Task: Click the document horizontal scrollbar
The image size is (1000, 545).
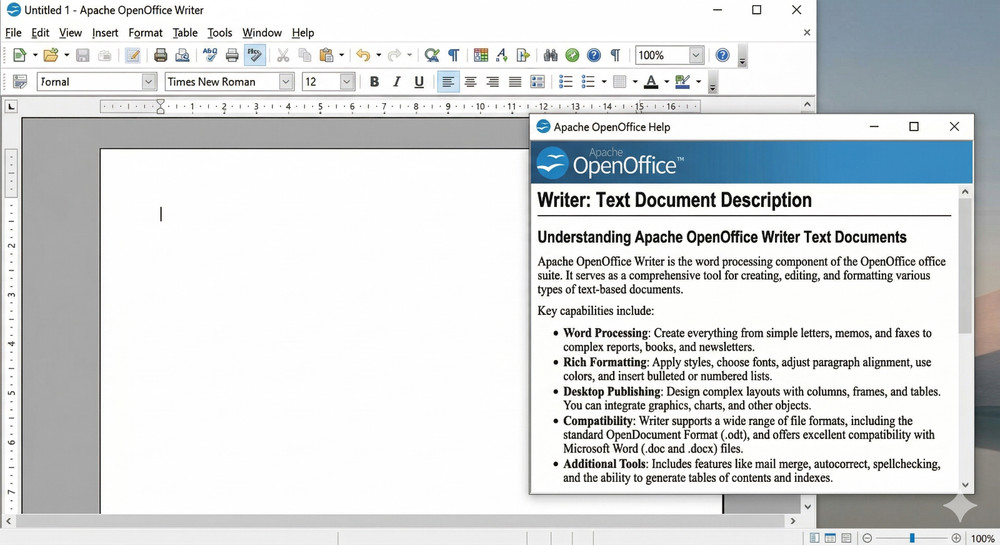Action: tap(399, 521)
